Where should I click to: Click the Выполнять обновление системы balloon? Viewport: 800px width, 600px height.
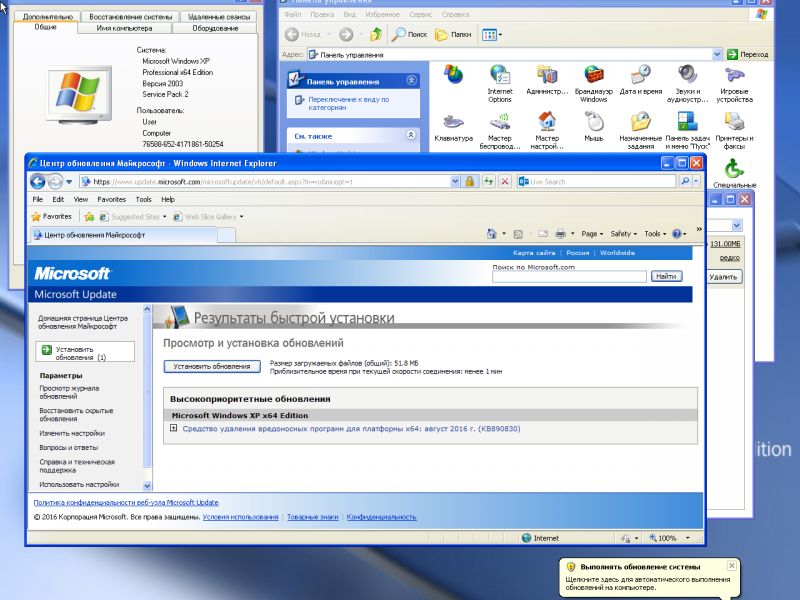click(648, 577)
